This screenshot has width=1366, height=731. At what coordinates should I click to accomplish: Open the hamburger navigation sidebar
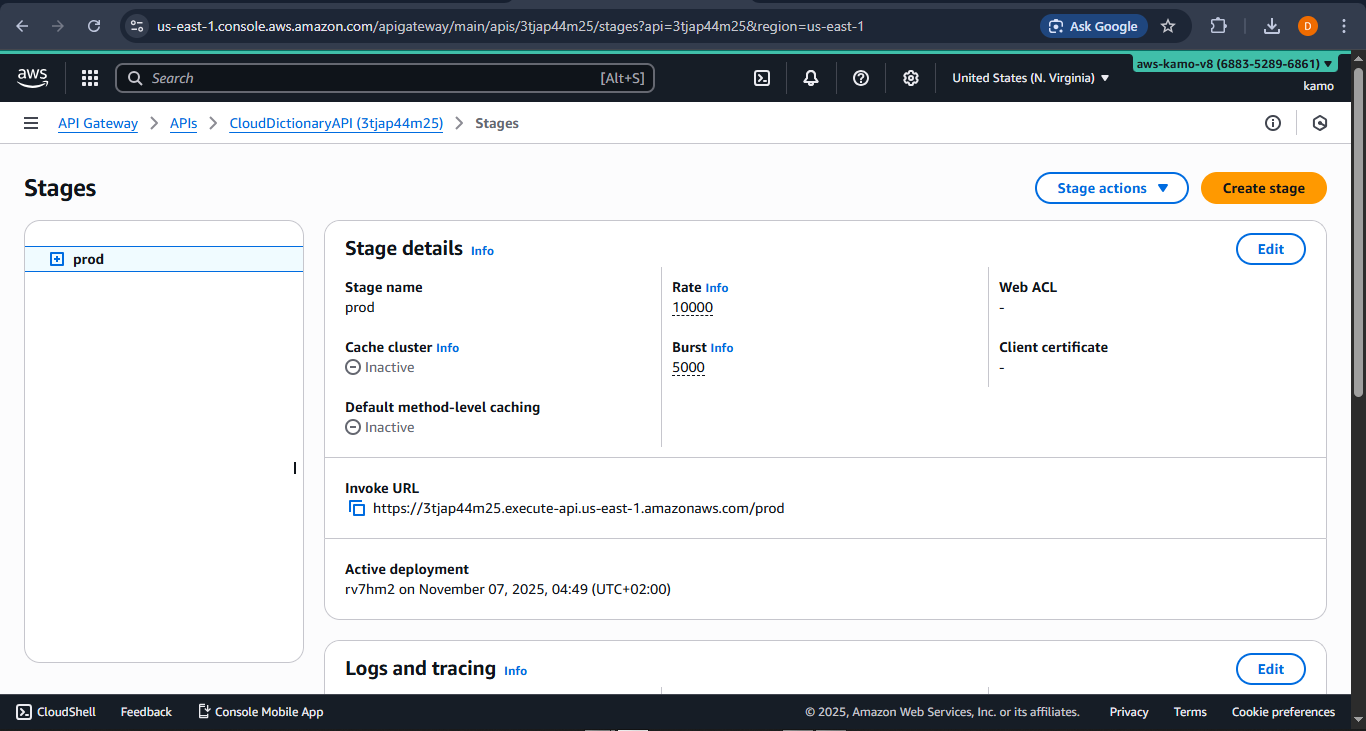pyautogui.click(x=30, y=122)
